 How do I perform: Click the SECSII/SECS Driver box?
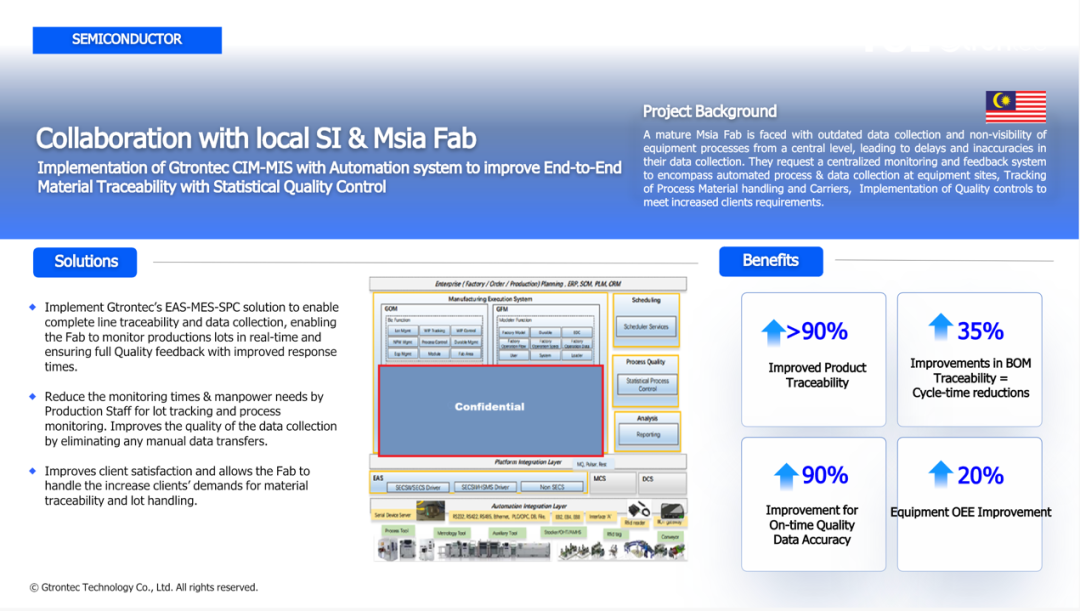pos(418,488)
